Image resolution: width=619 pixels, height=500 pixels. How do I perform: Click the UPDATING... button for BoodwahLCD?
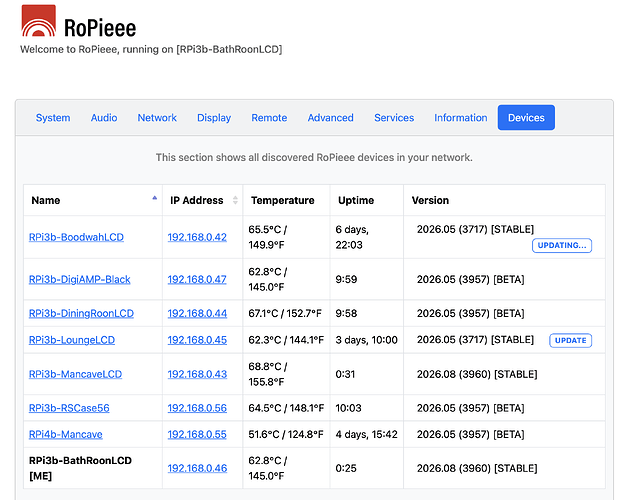(x=562, y=245)
